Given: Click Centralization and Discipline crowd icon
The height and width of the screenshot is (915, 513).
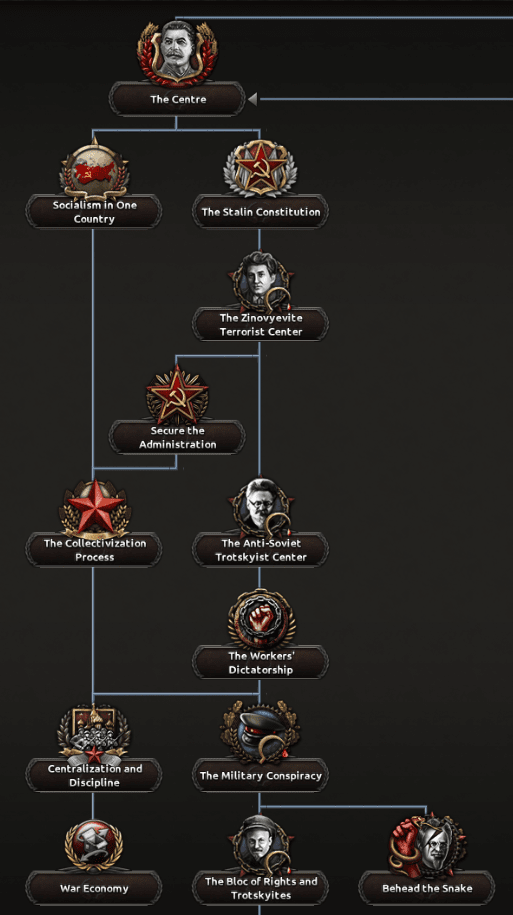Looking at the screenshot, I should tap(94, 733).
